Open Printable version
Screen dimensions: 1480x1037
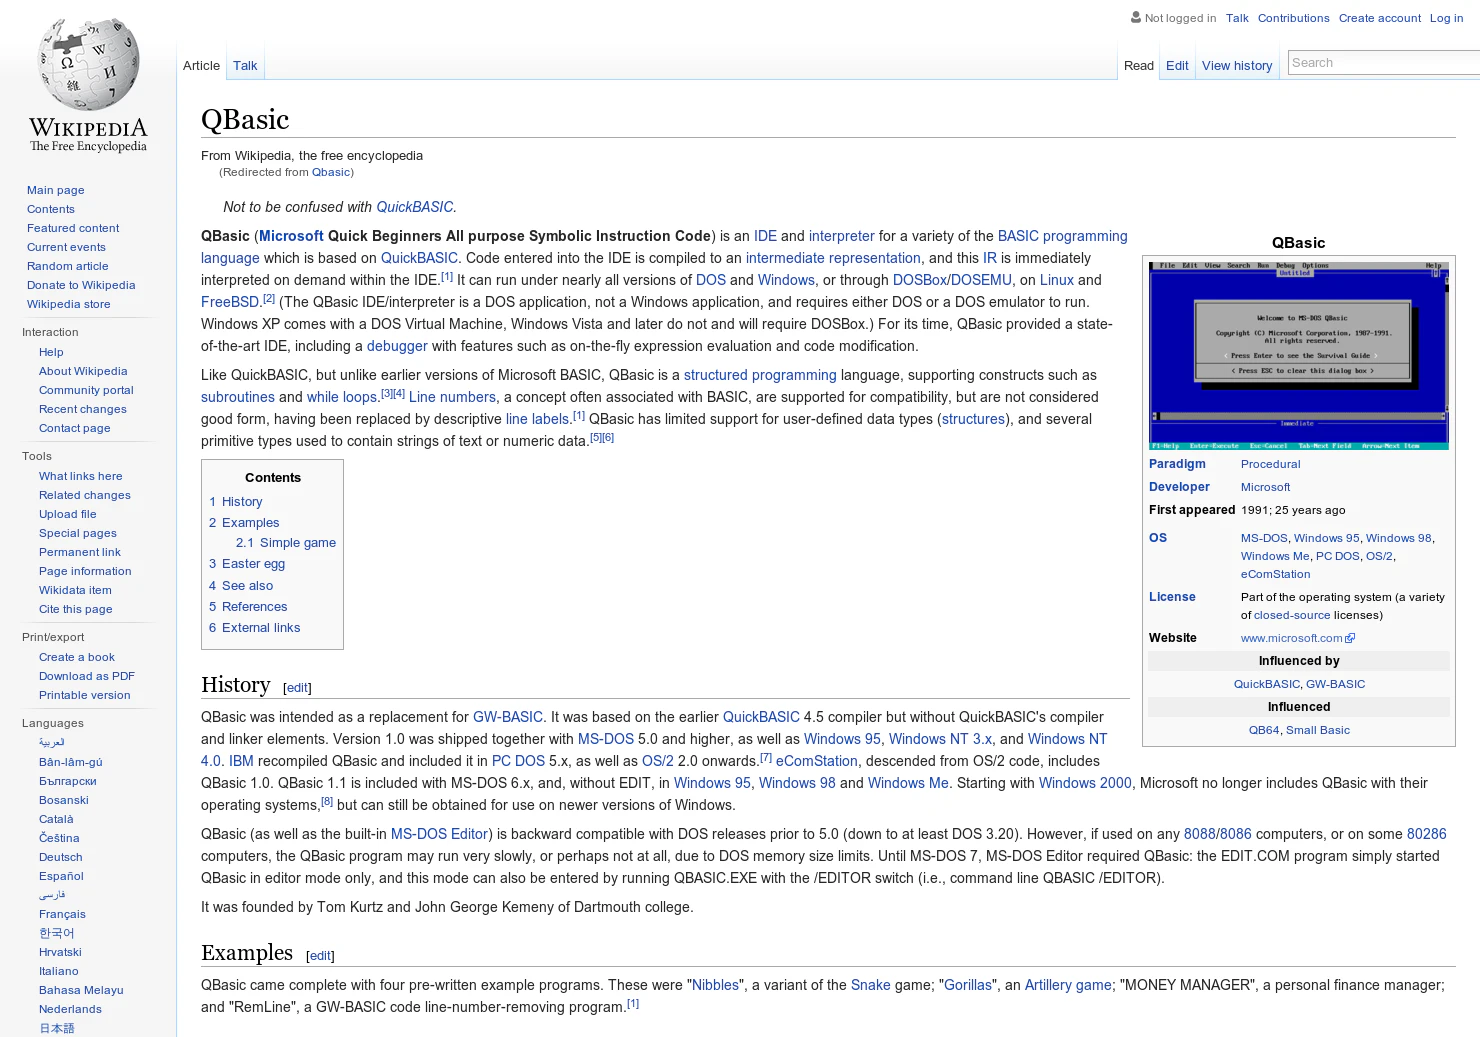[x=84, y=695]
